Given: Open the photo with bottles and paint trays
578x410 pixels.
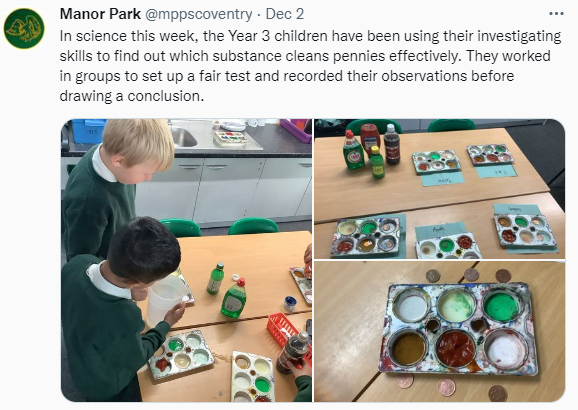Looking at the screenshot, I should tap(439, 189).
